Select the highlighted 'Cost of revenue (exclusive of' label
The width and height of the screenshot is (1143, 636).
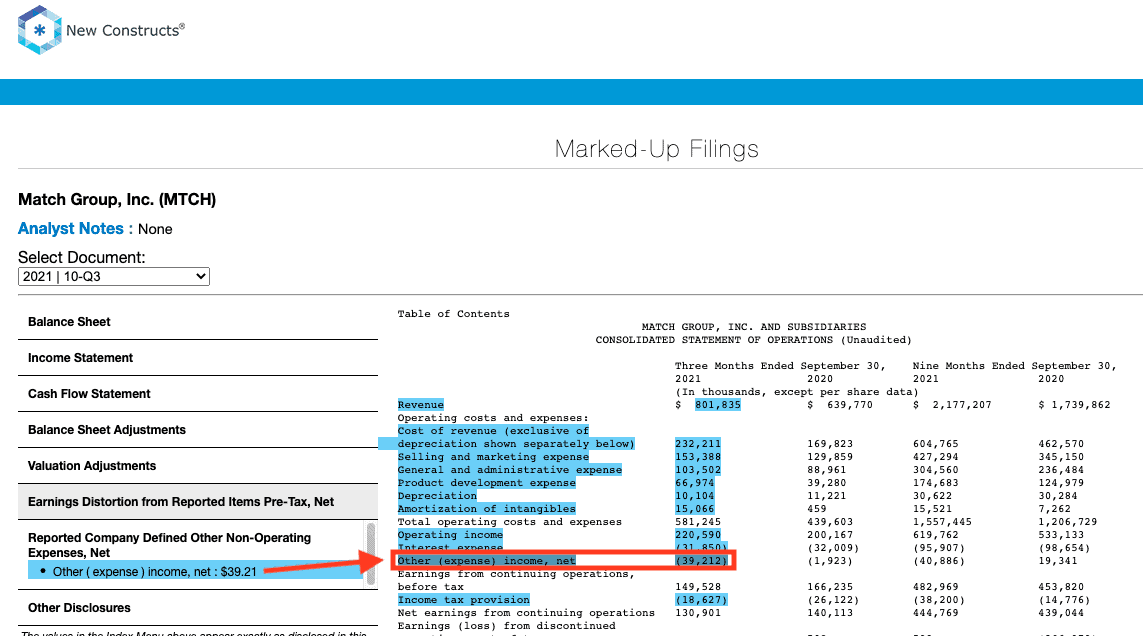(x=493, y=431)
